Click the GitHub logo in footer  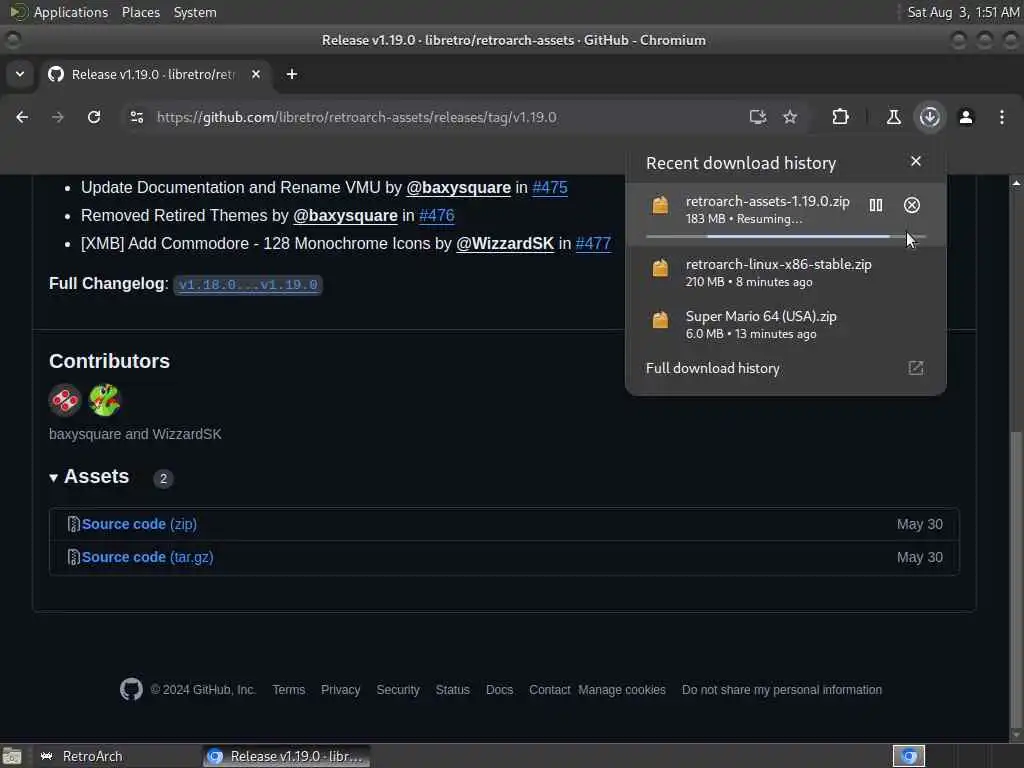pyautogui.click(x=131, y=689)
